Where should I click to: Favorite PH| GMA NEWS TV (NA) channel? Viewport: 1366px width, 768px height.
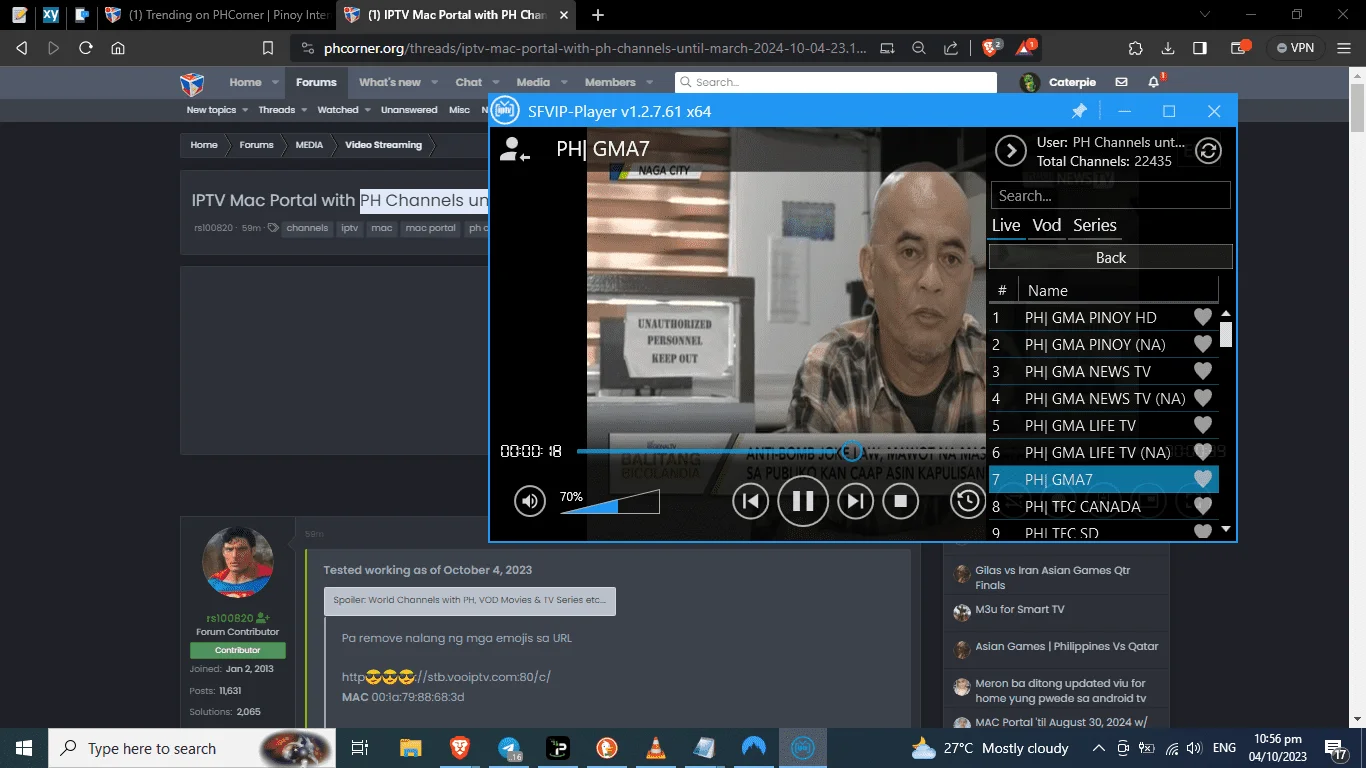click(1203, 398)
